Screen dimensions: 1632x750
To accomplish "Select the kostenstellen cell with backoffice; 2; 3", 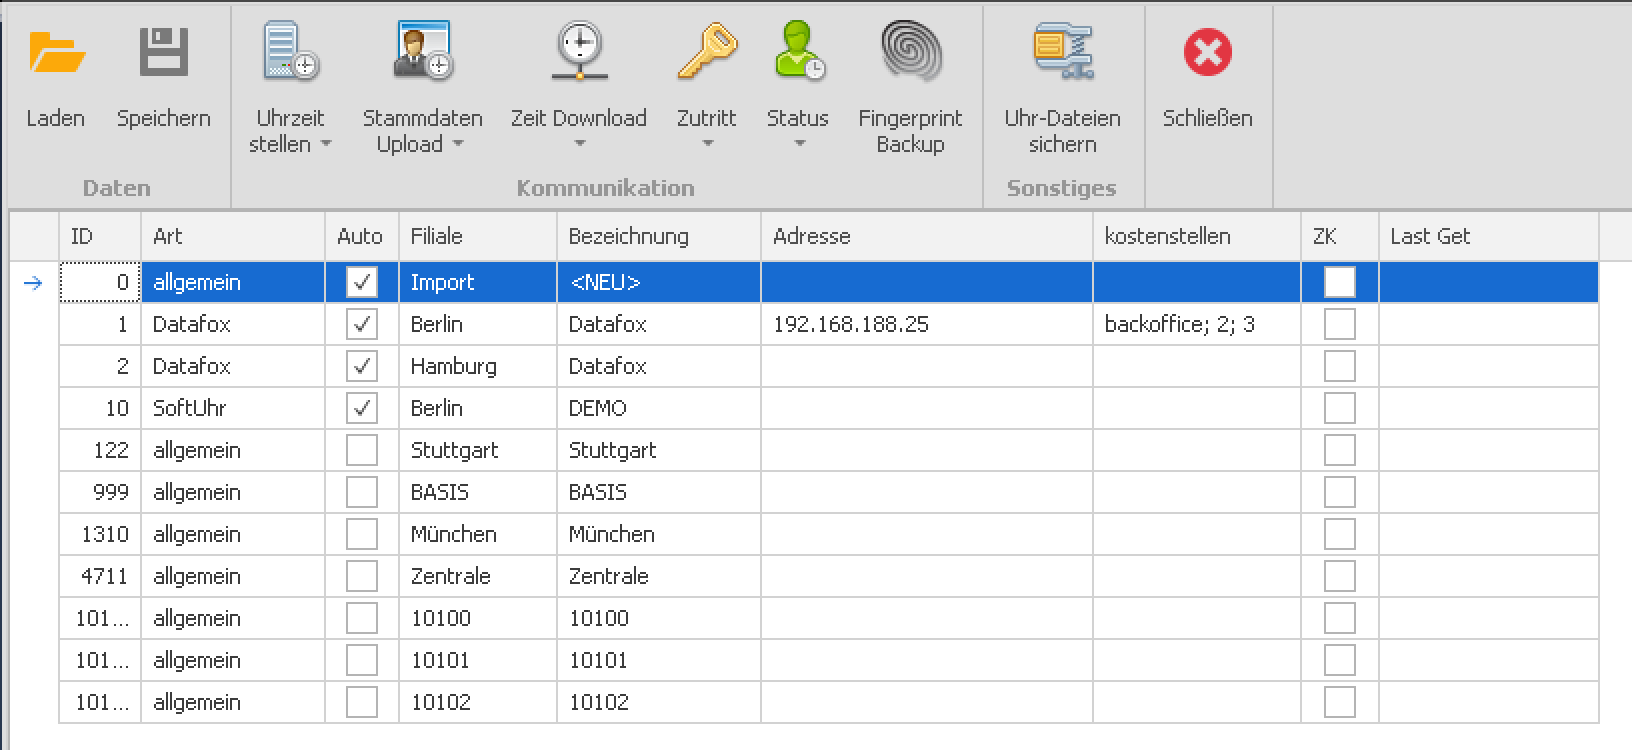I will pyautogui.click(x=1195, y=324).
